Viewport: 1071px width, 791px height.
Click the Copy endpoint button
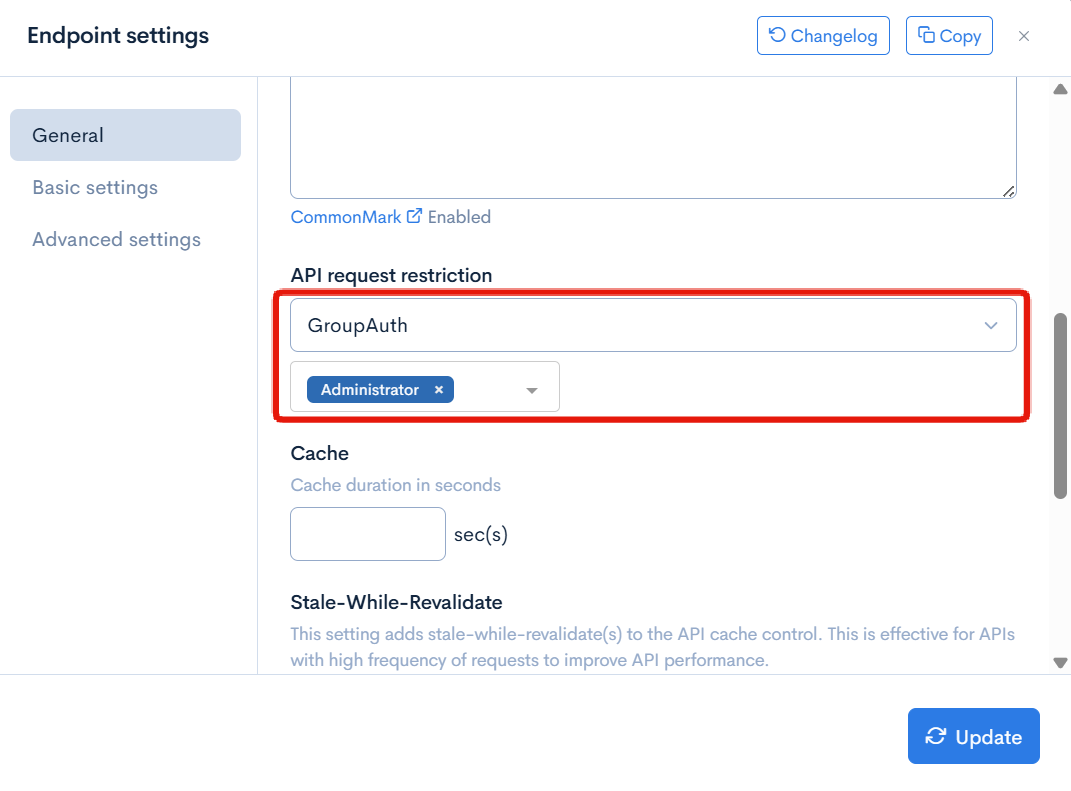949,36
